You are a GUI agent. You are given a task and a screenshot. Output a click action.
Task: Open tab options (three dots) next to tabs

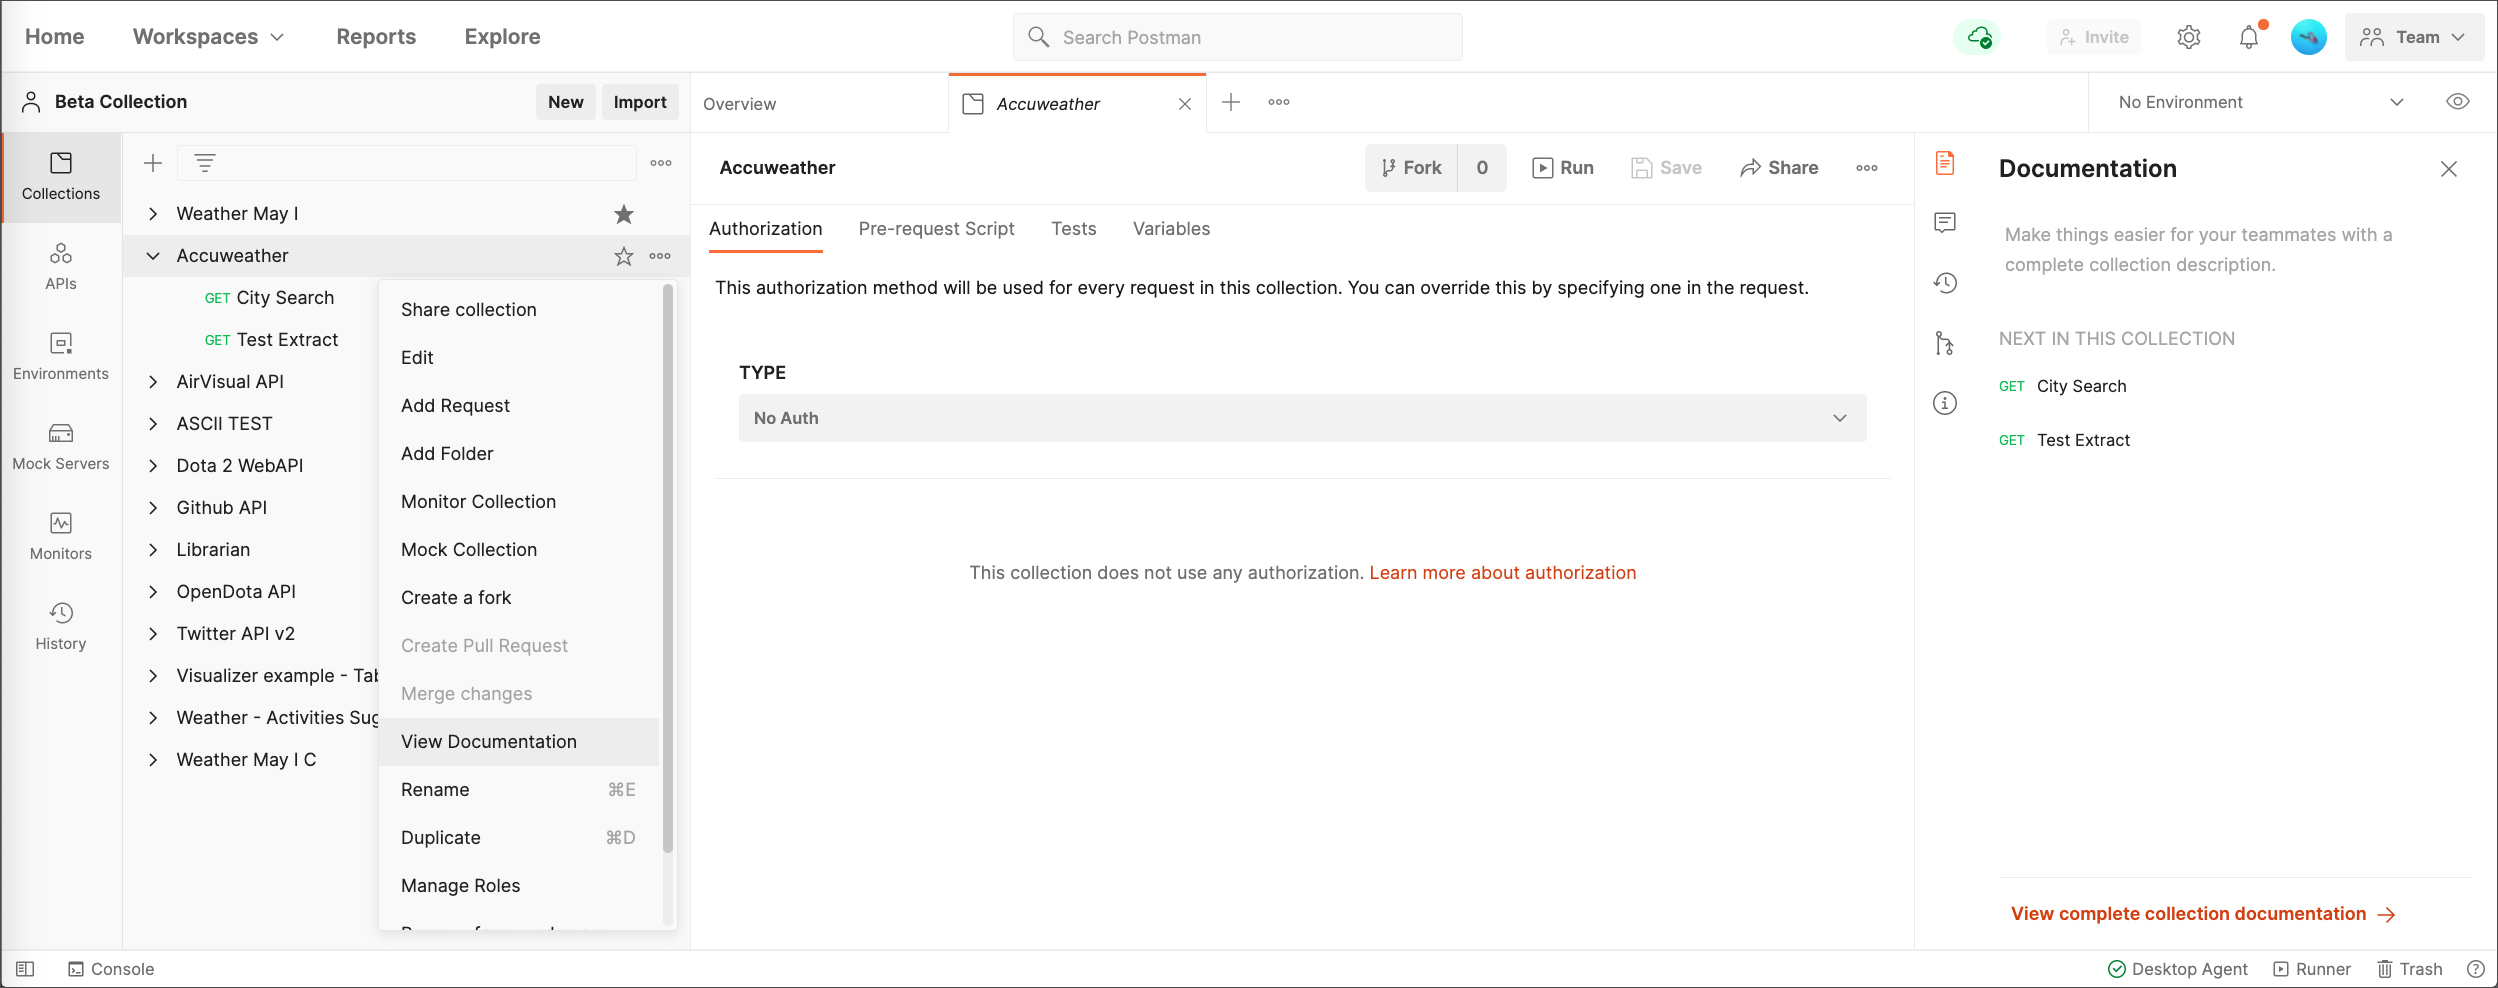(x=1279, y=102)
